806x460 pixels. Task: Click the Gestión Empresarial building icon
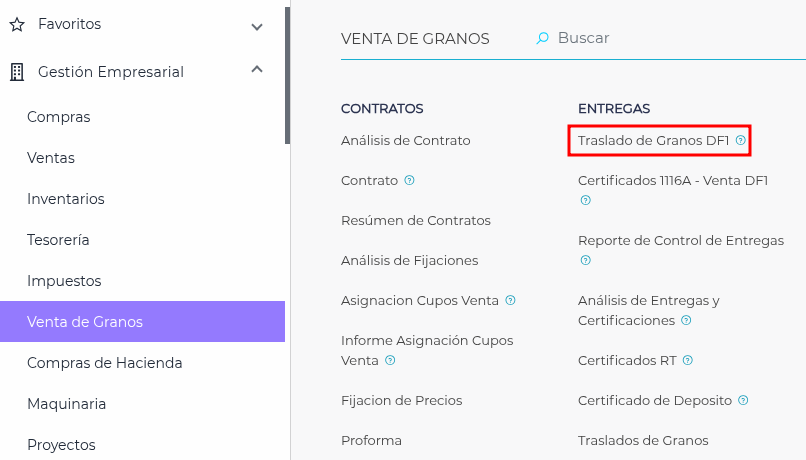16,72
